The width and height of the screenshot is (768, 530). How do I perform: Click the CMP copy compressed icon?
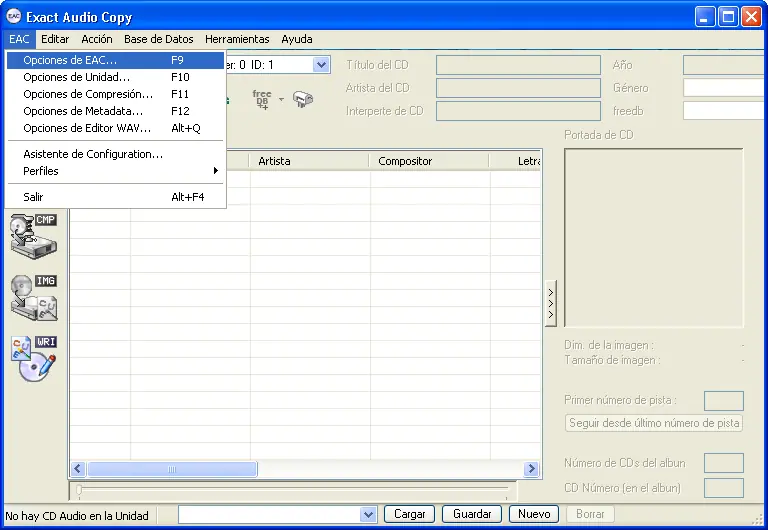coord(33,236)
